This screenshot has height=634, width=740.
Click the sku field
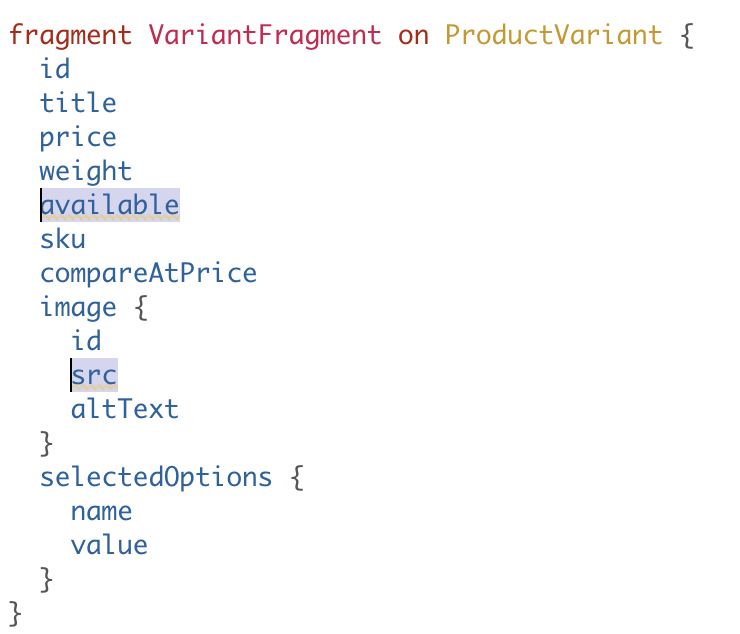[63, 239]
